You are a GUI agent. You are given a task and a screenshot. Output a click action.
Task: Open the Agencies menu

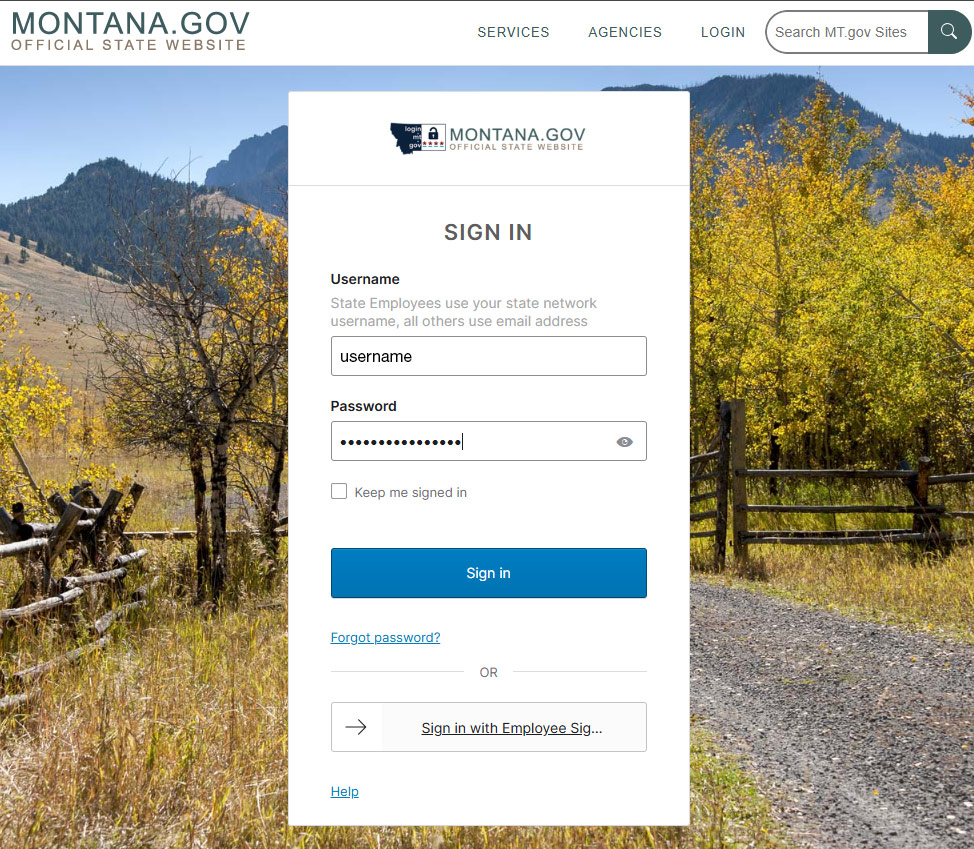625,32
